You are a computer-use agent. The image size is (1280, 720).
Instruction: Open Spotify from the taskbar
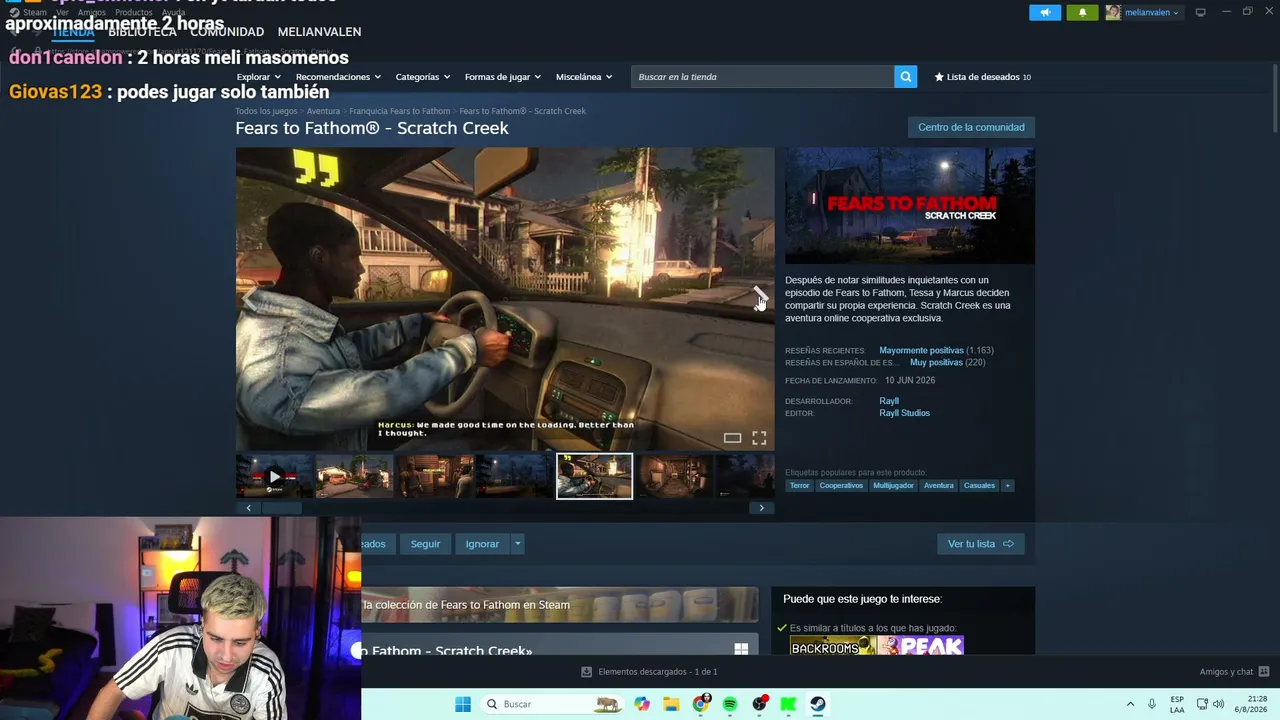730,704
